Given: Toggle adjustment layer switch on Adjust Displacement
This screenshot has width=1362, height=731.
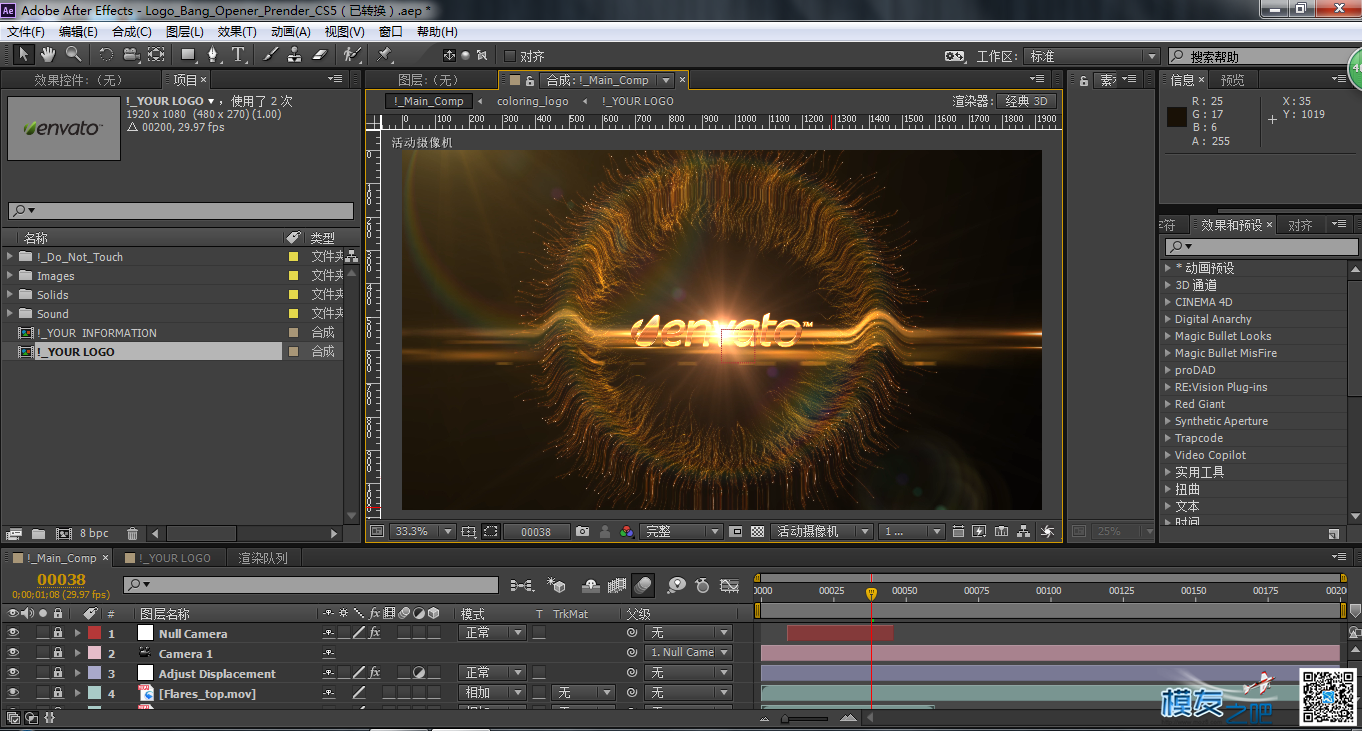Looking at the screenshot, I should (419, 673).
